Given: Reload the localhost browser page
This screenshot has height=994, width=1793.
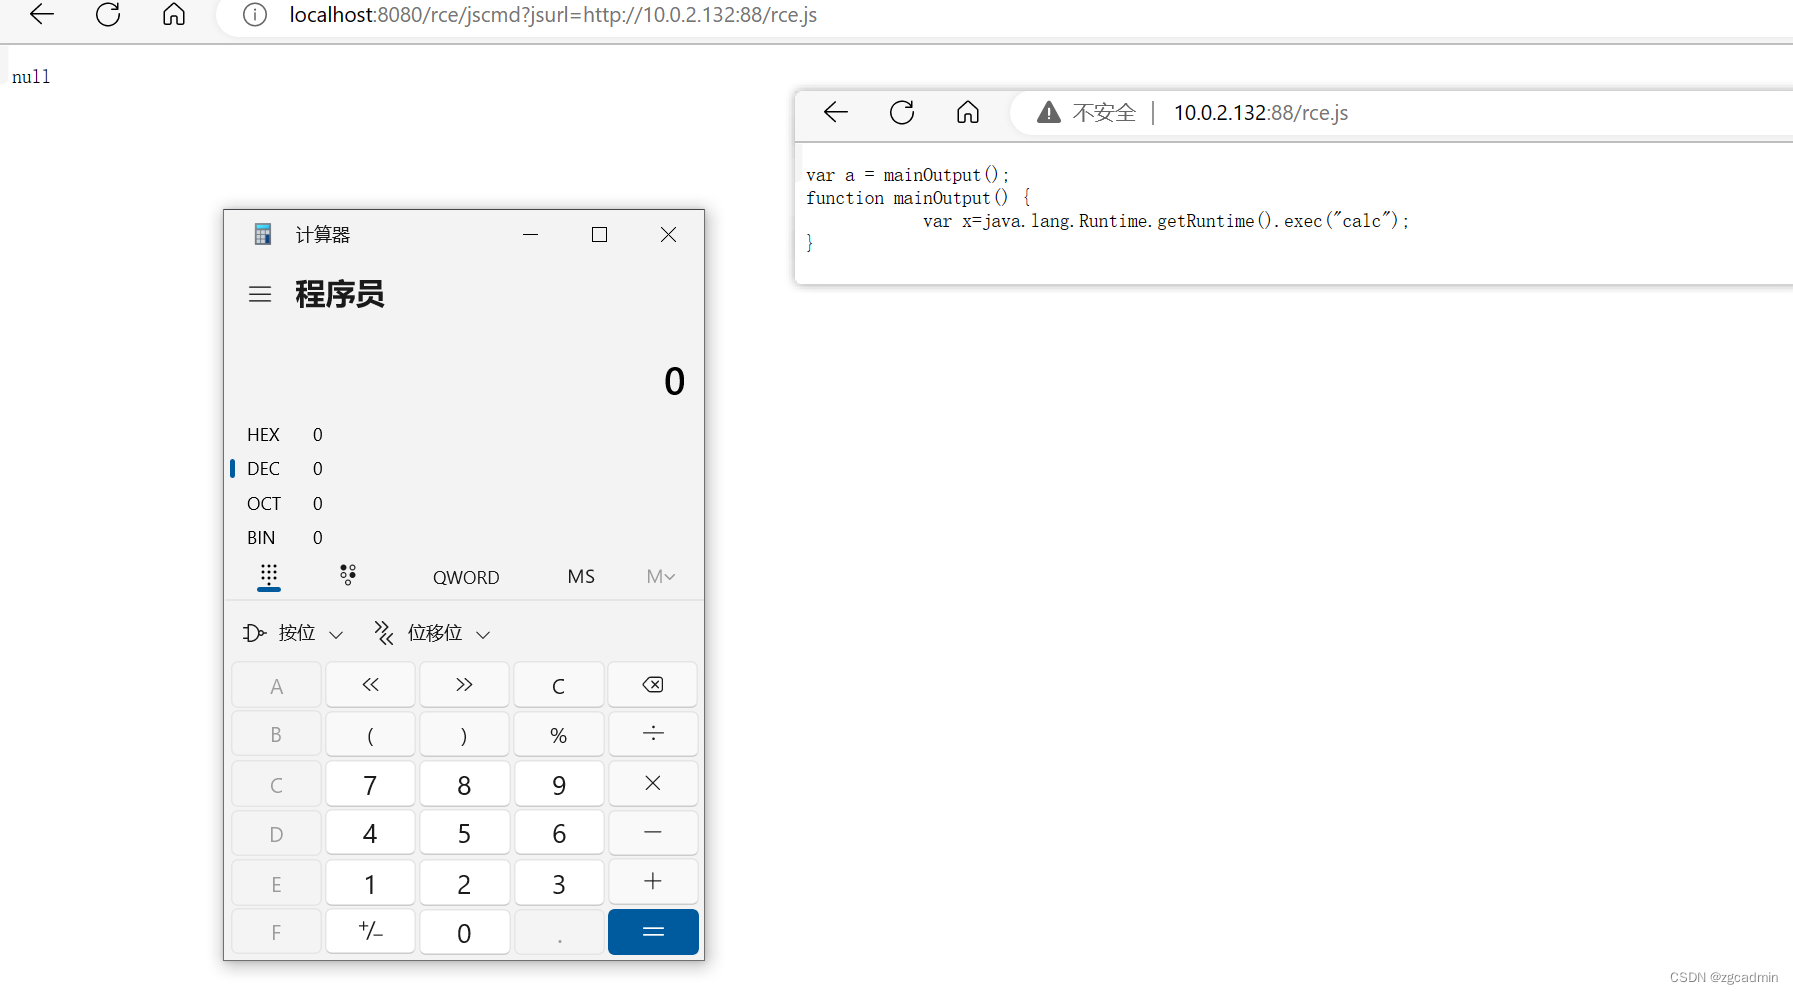Looking at the screenshot, I should [108, 14].
